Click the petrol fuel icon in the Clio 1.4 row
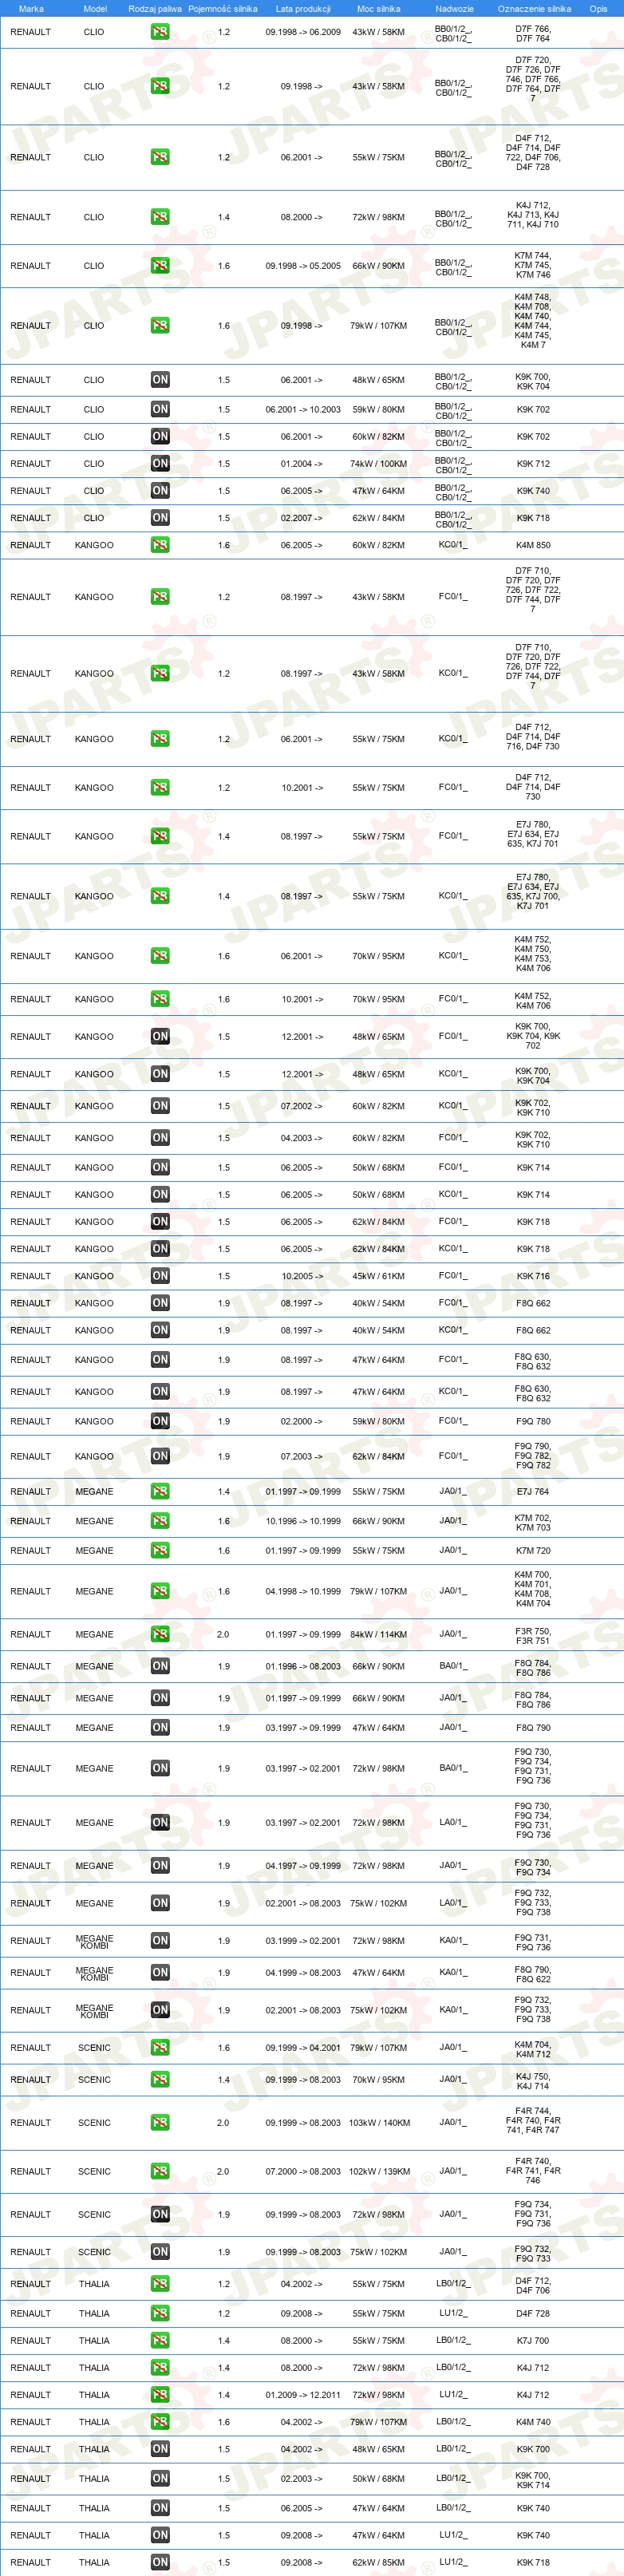 point(160,217)
